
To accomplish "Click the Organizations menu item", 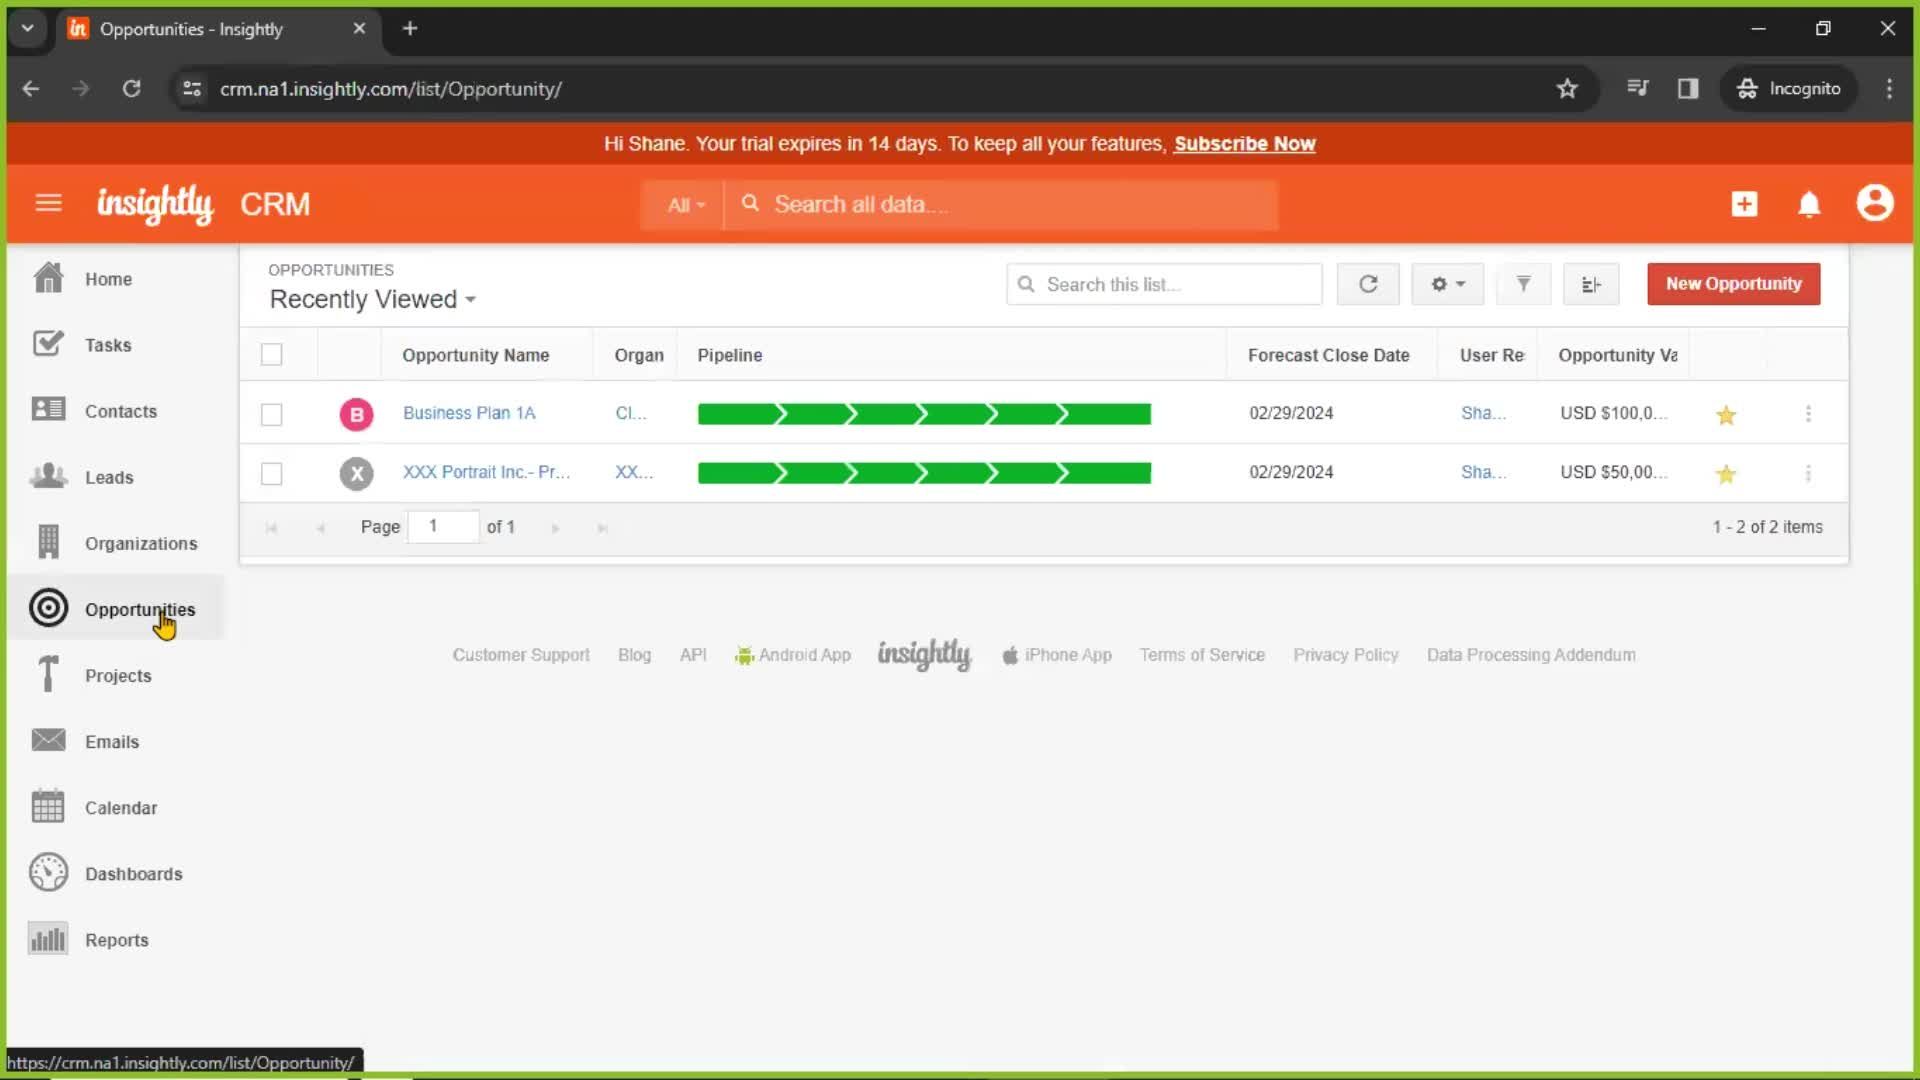I will (x=141, y=543).
